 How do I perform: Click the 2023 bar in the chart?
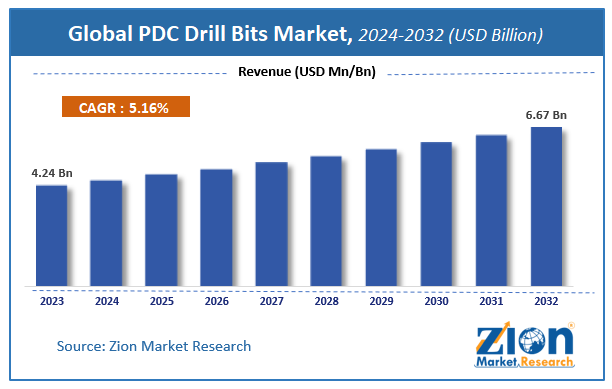point(52,236)
